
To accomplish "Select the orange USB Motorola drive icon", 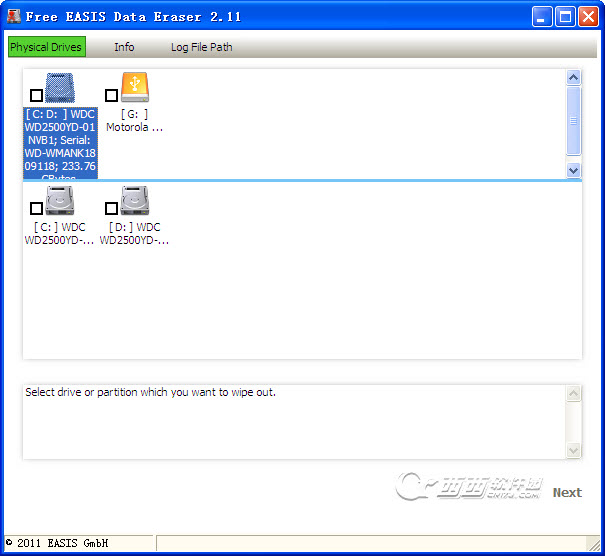I will pyautogui.click(x=135, y=87).
